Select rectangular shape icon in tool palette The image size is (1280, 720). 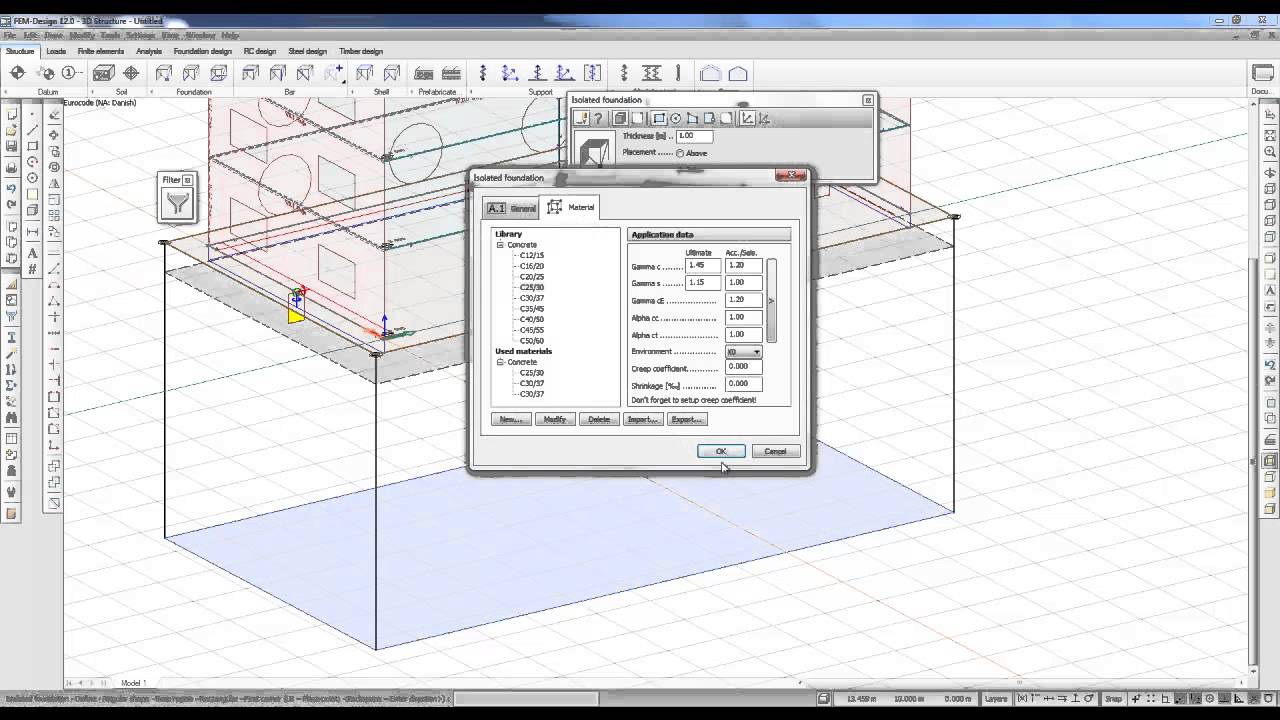pos(659,118)
